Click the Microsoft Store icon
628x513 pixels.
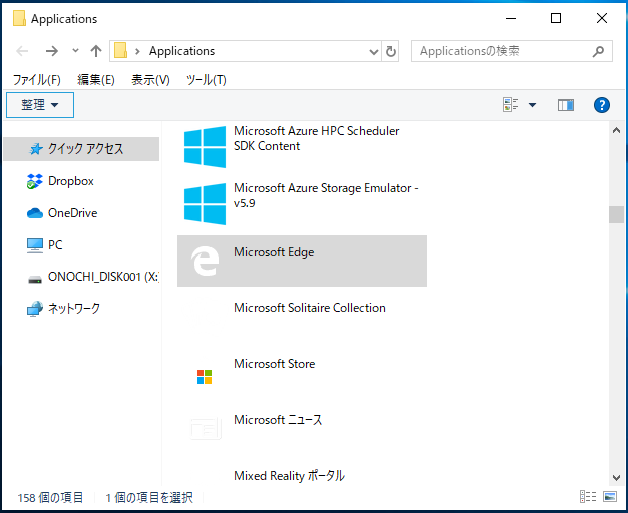(x=204, y=377)
